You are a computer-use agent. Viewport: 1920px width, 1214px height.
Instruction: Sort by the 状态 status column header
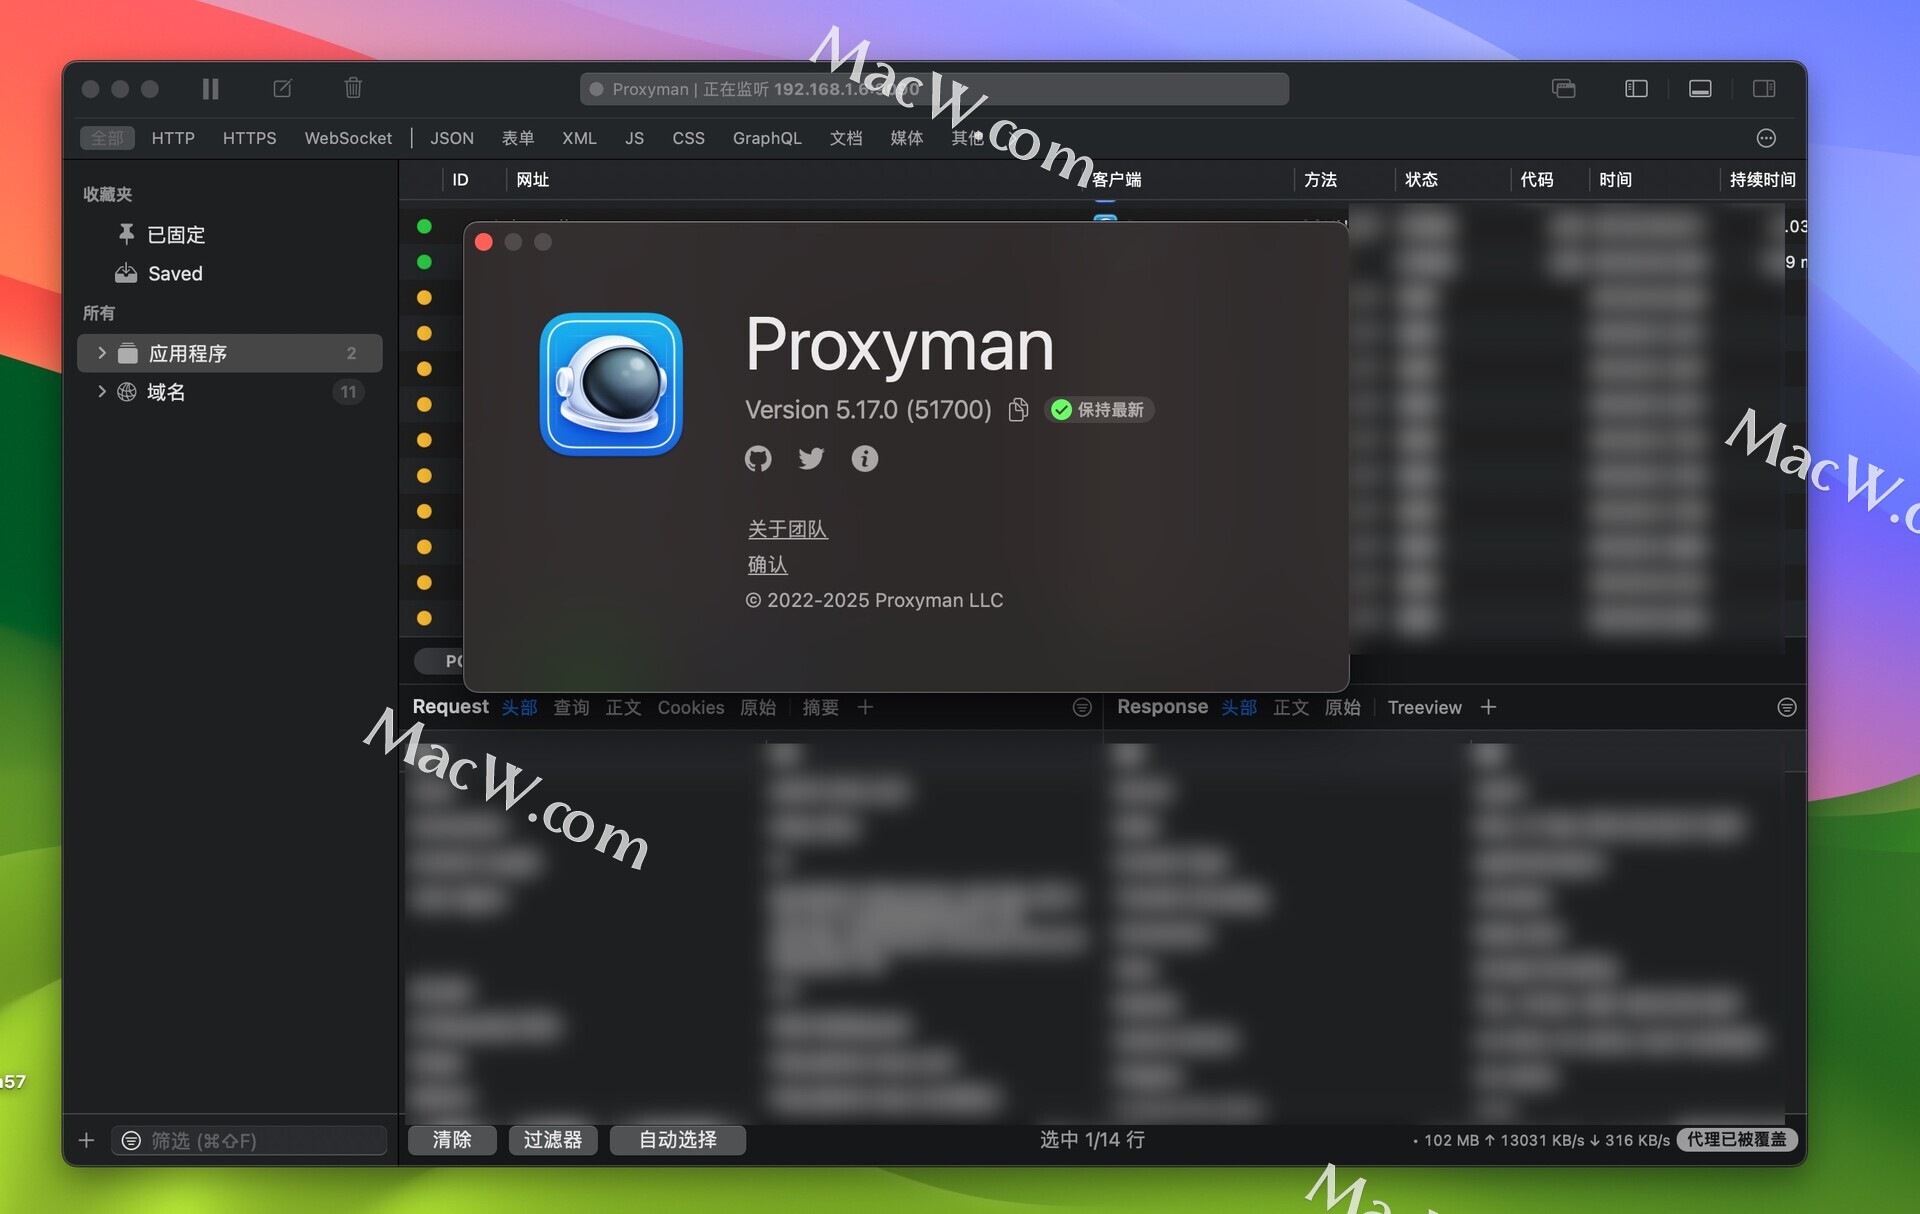pos(1421,180)
